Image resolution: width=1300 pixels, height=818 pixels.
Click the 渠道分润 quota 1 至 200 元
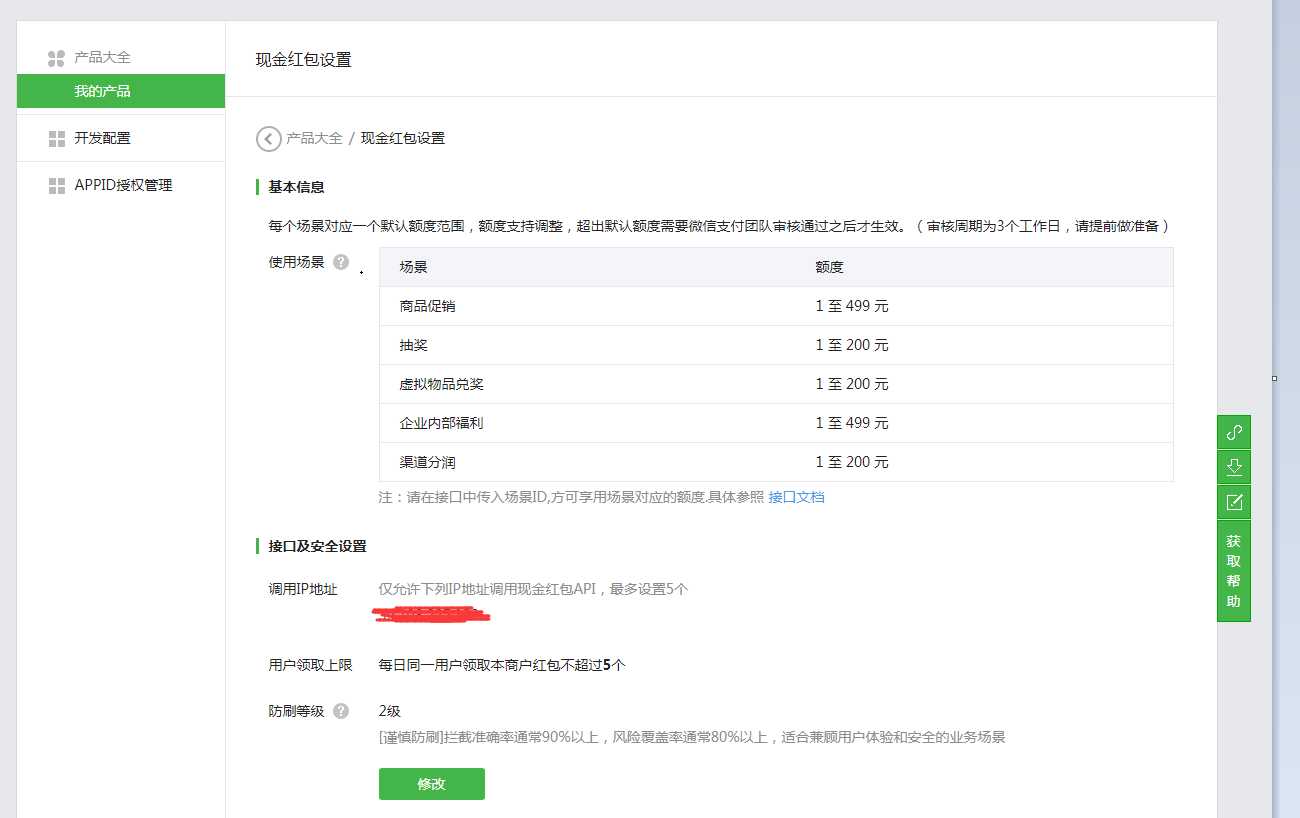(852, 462)
